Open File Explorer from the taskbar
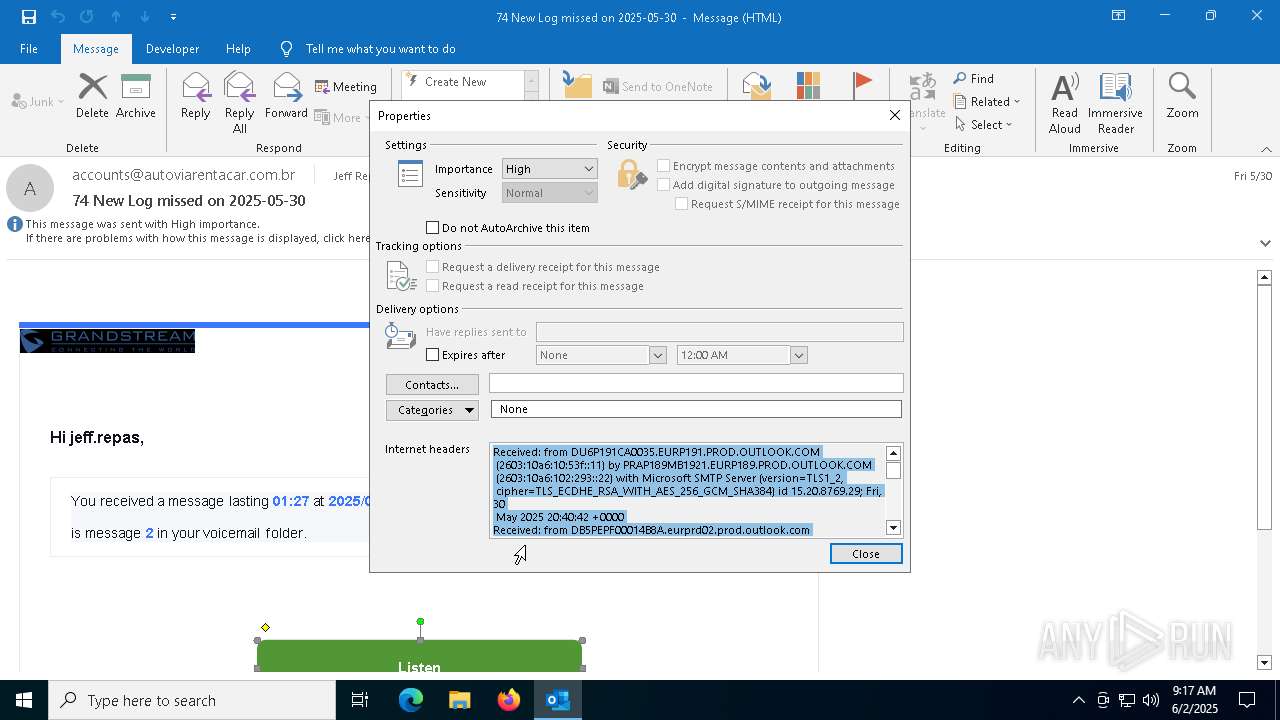The height and width of the screenshot is (720, 1280). (460, 700)
